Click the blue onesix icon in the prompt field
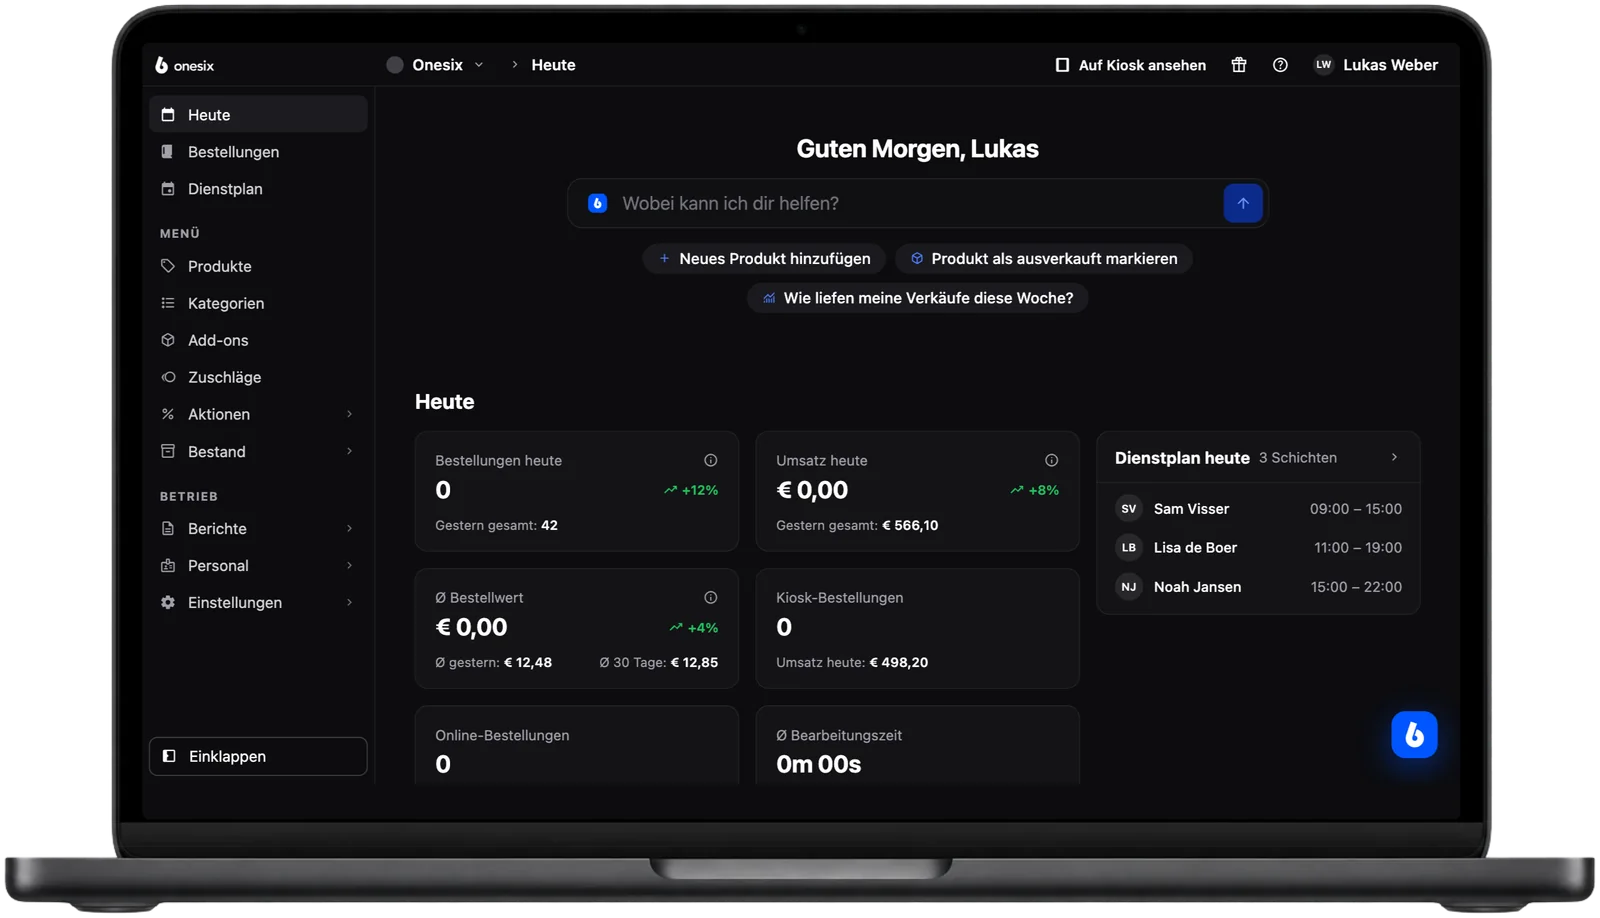This screenshot has height=918, width=1600. coord(597,203)
